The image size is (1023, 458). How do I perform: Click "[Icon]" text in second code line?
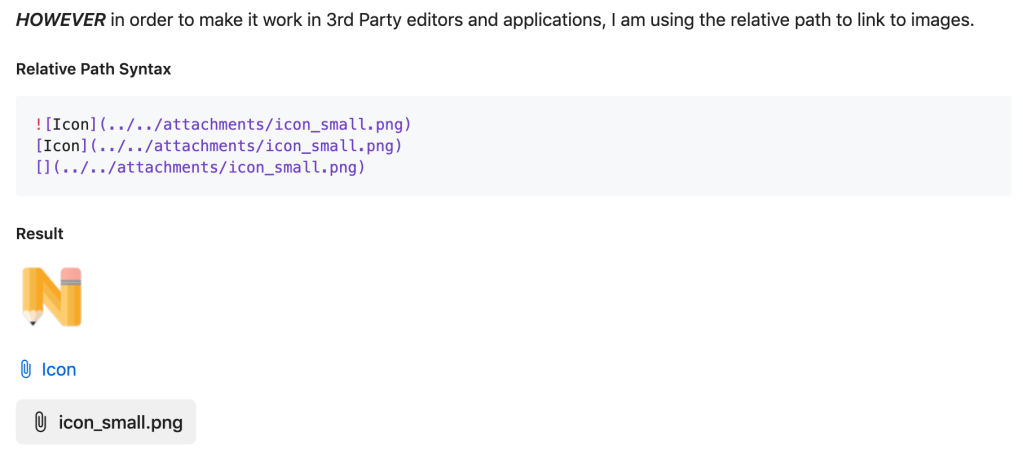[x=62, y=146]
